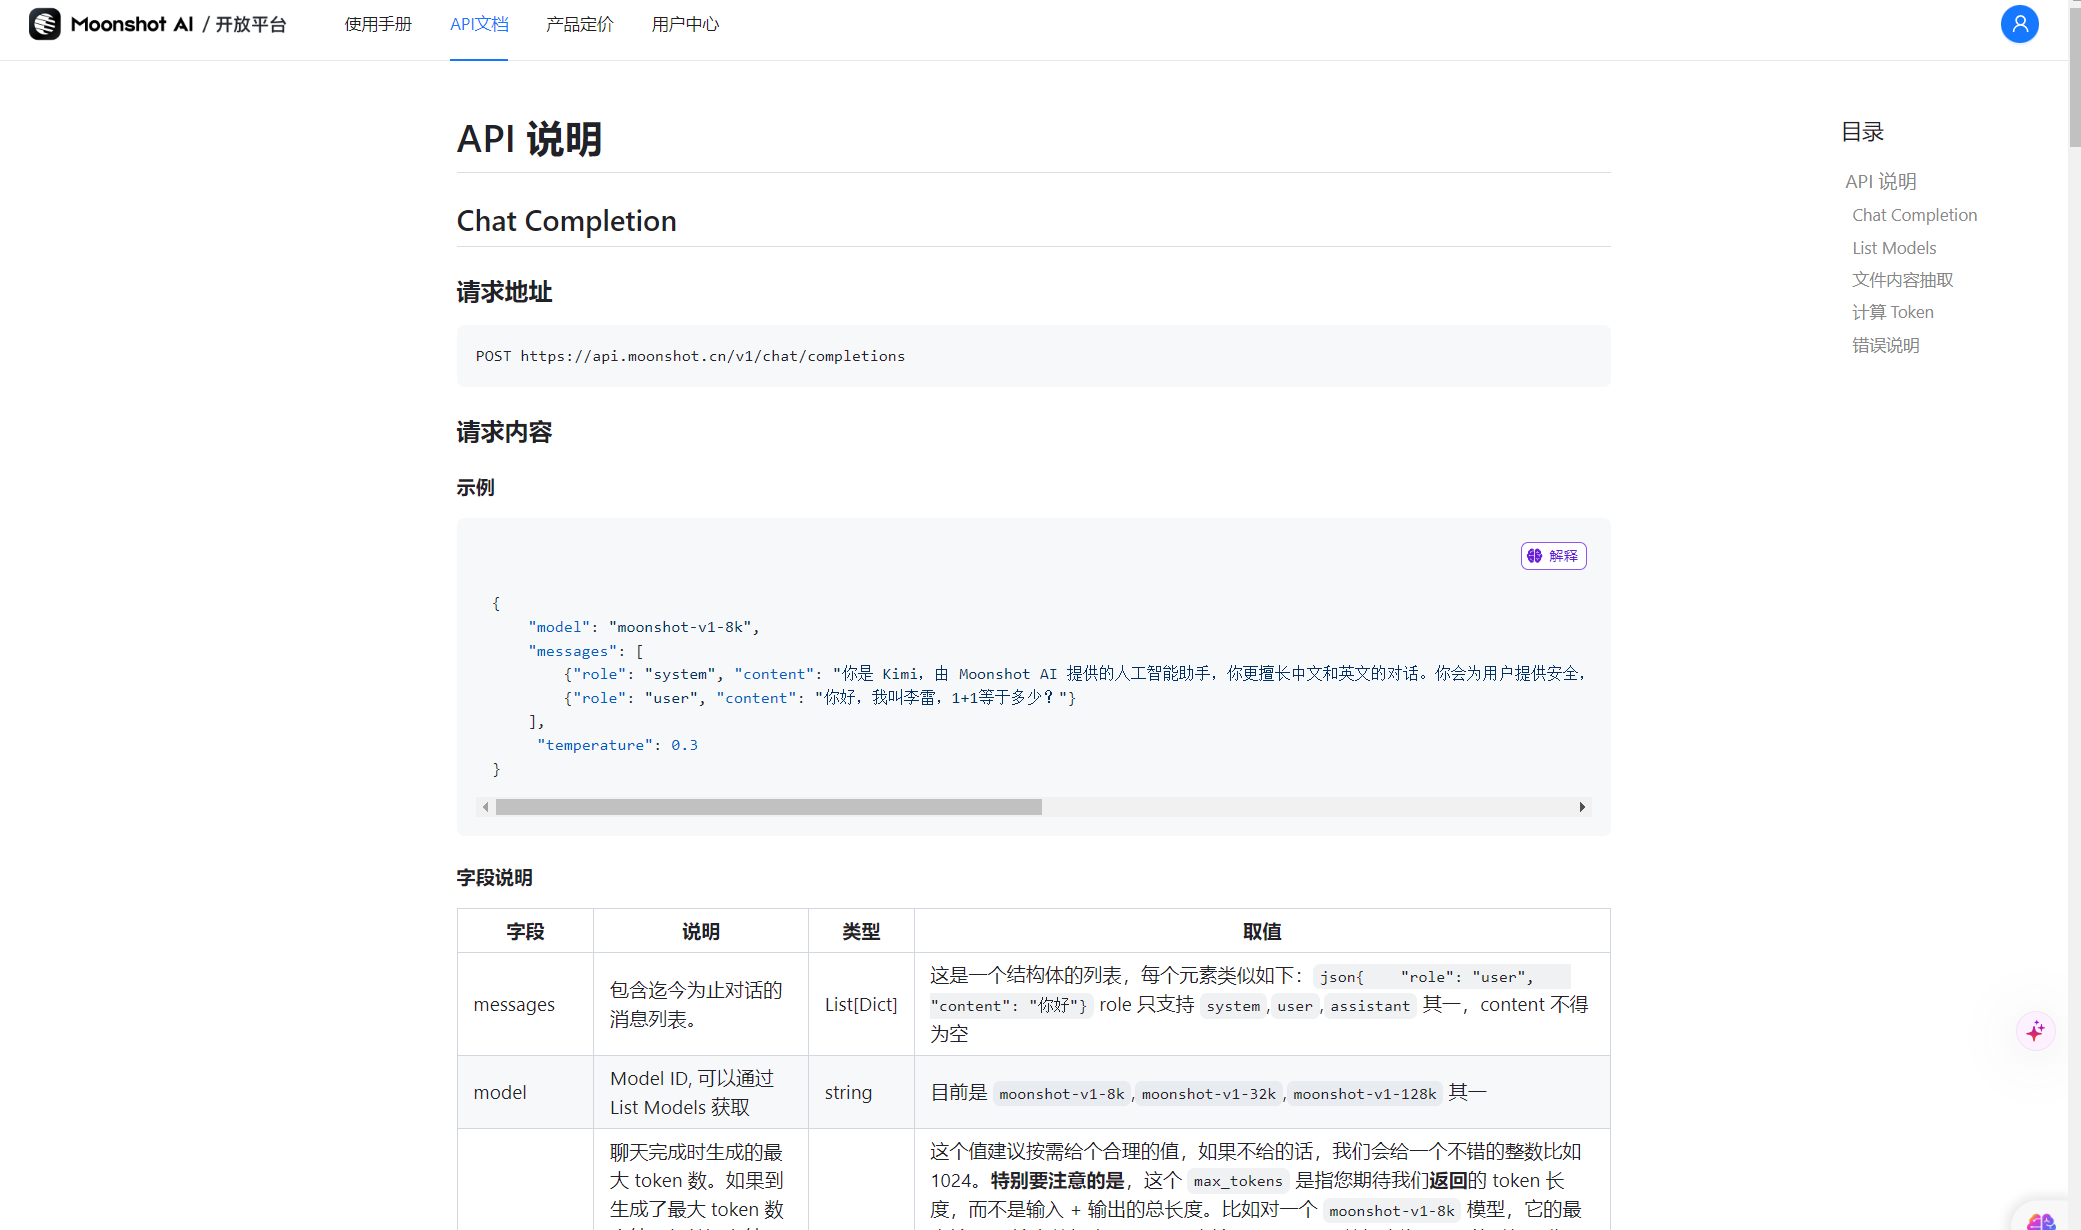This screenshot has width=2081, height=1230.
Task: Go to 计算 Token section link
Action: point(1892,312)
